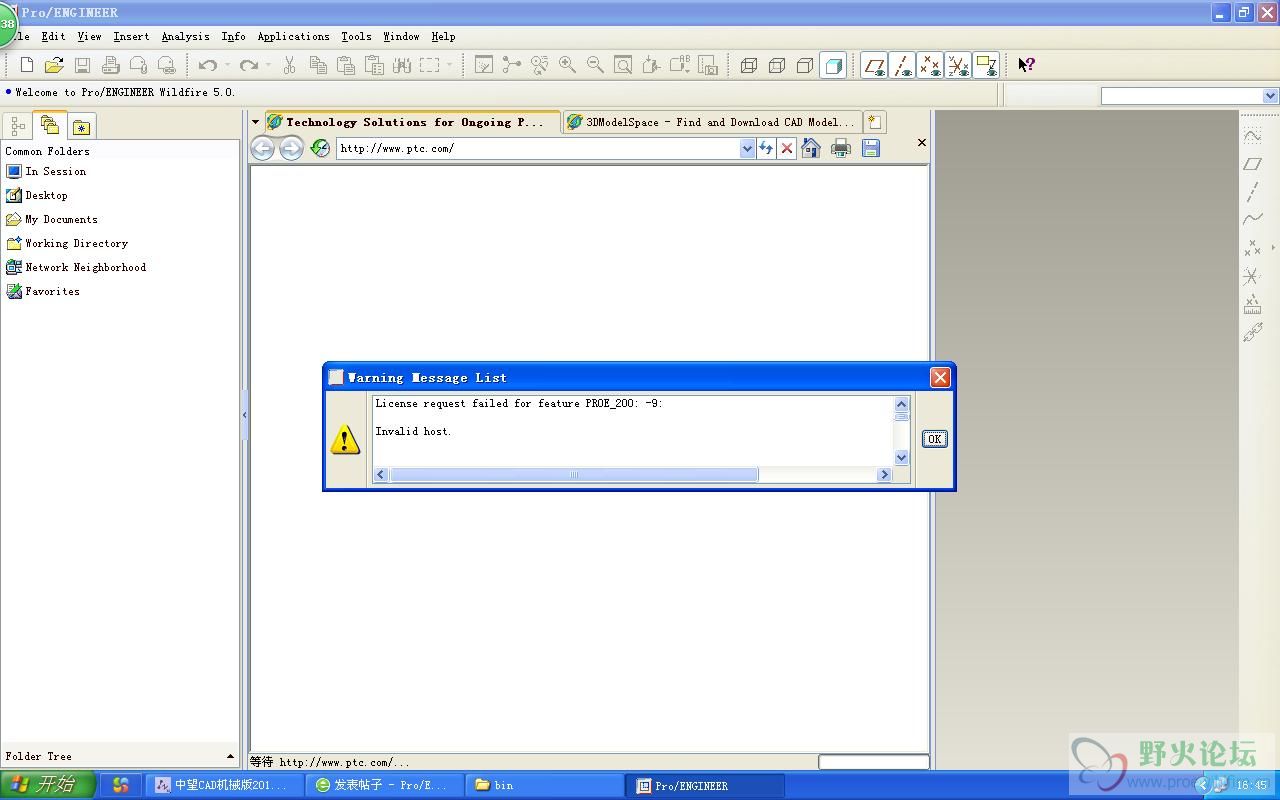The width and height of the screenshot is (1280, 800).
Task: Toggle Shading display style
Action: (833, 65)
